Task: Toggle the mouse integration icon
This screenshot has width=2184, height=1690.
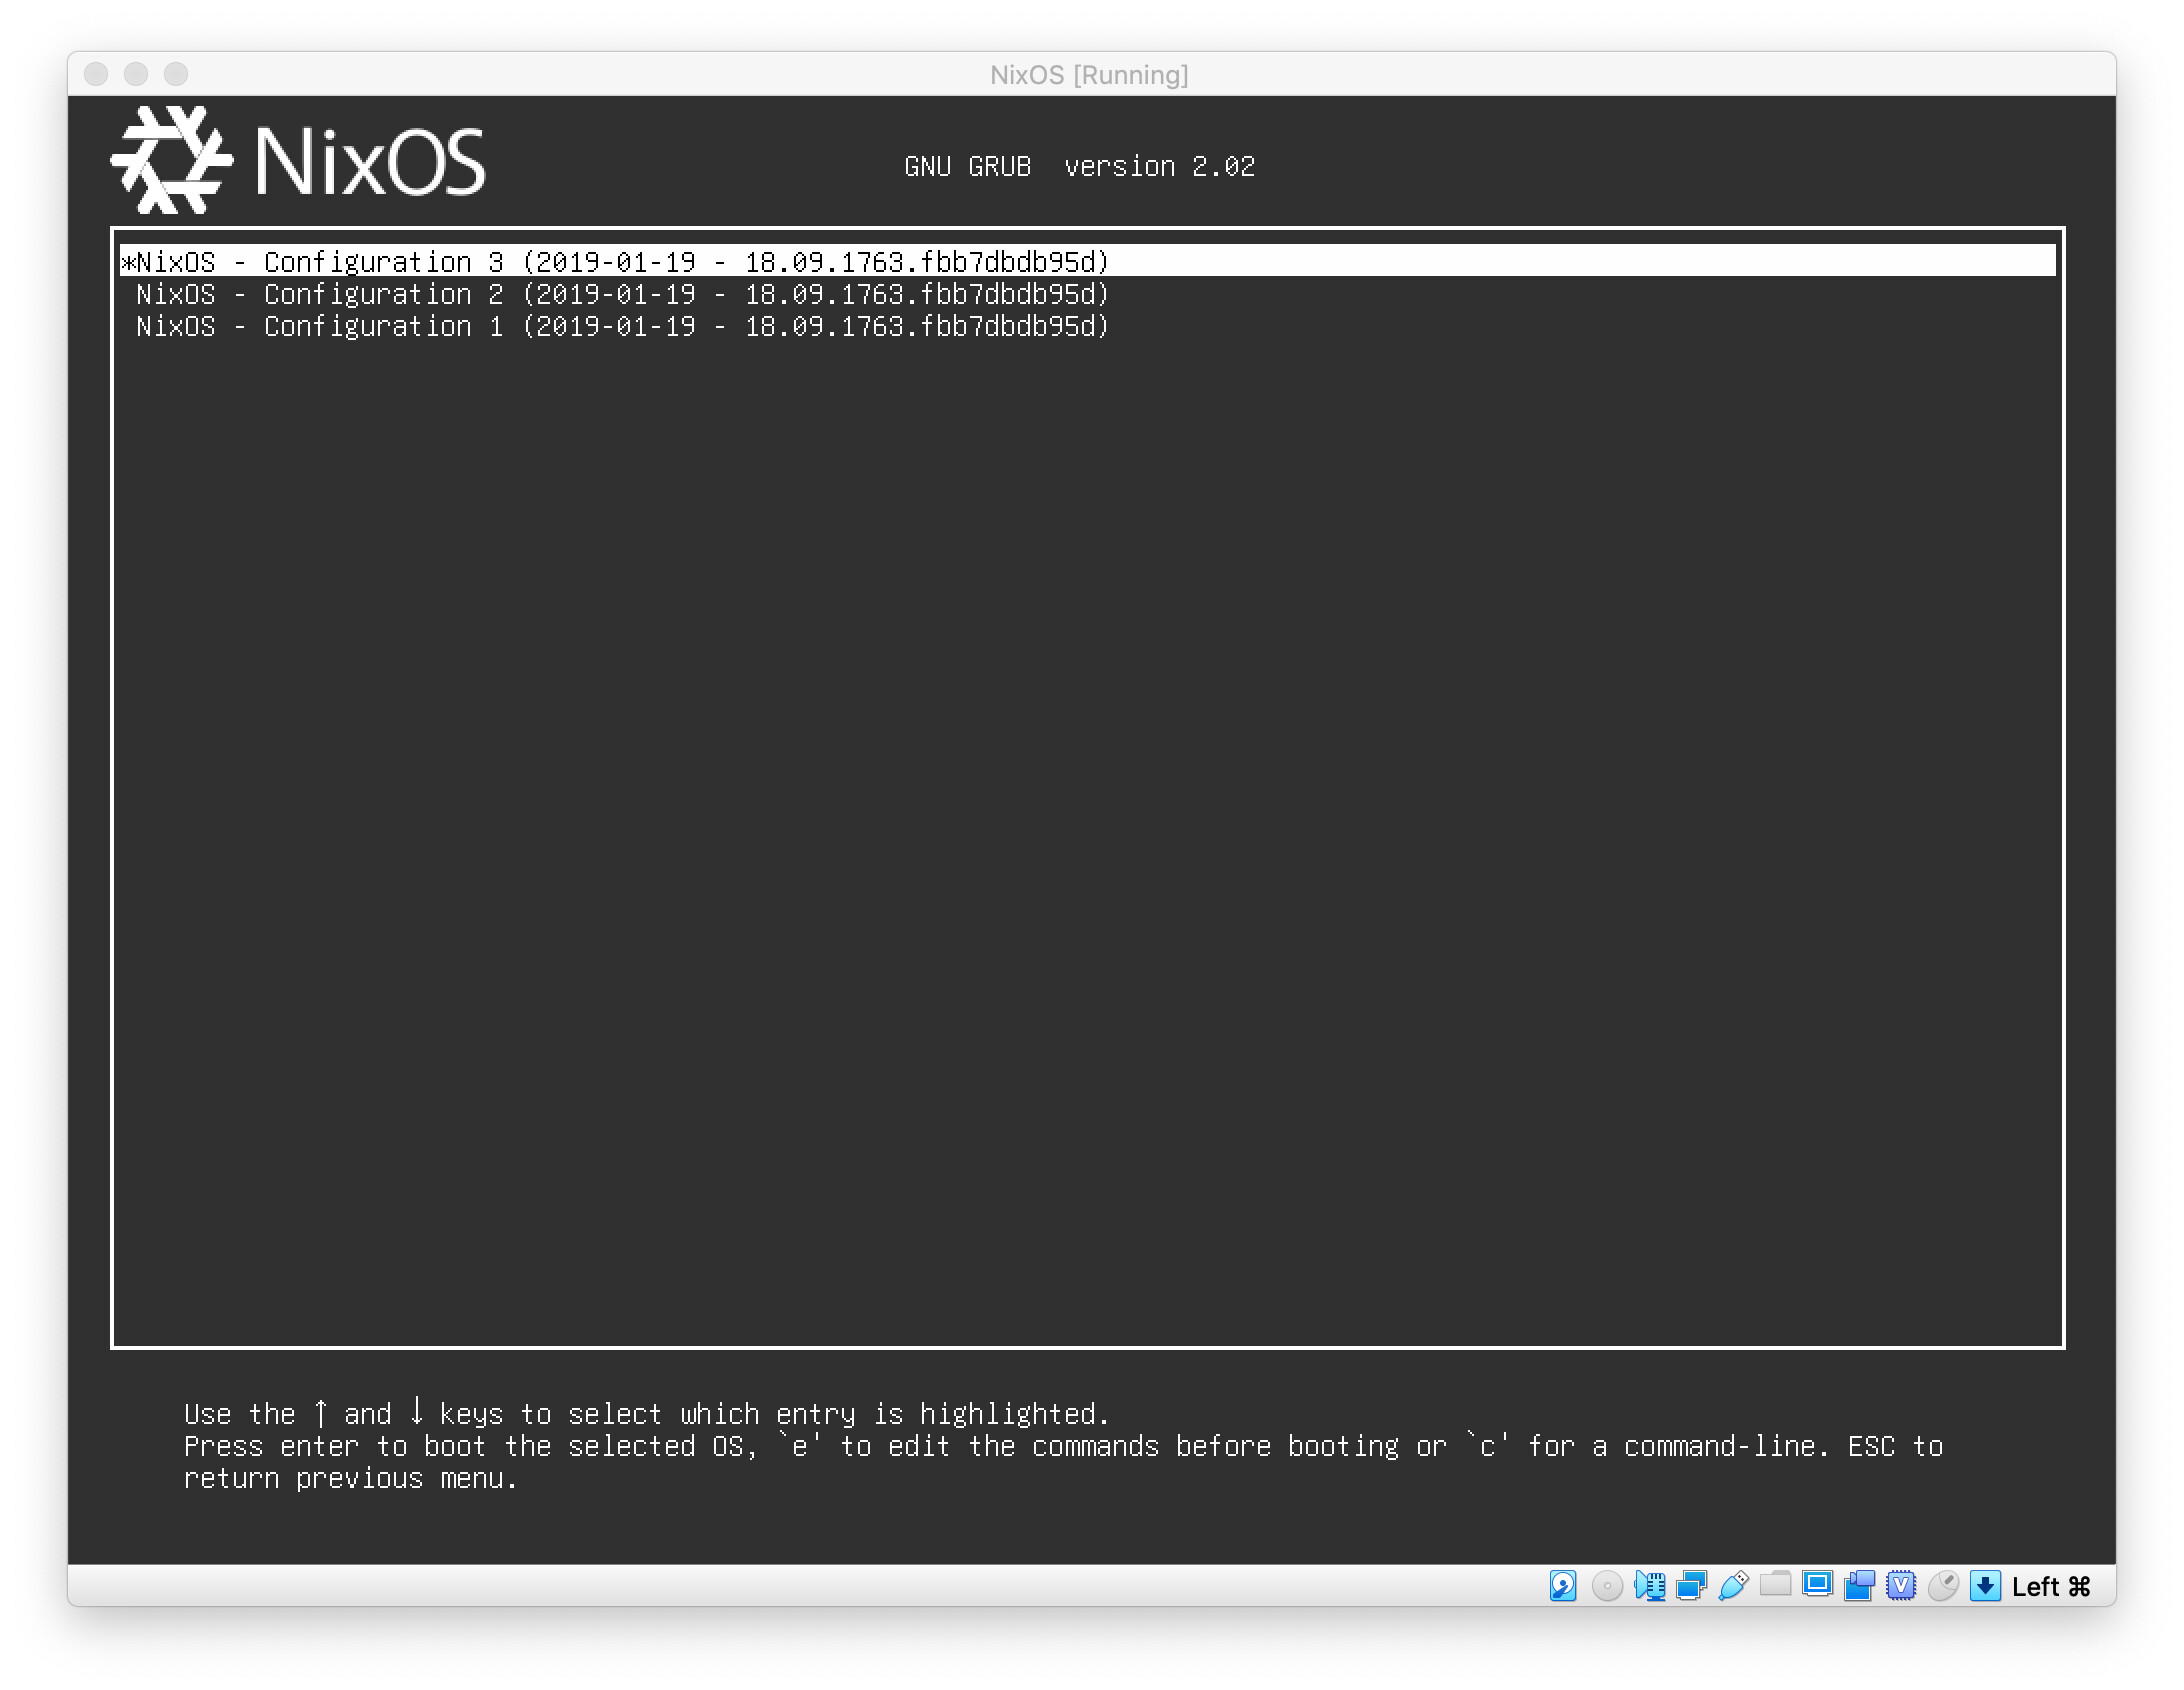Action: point(1942,1586)
